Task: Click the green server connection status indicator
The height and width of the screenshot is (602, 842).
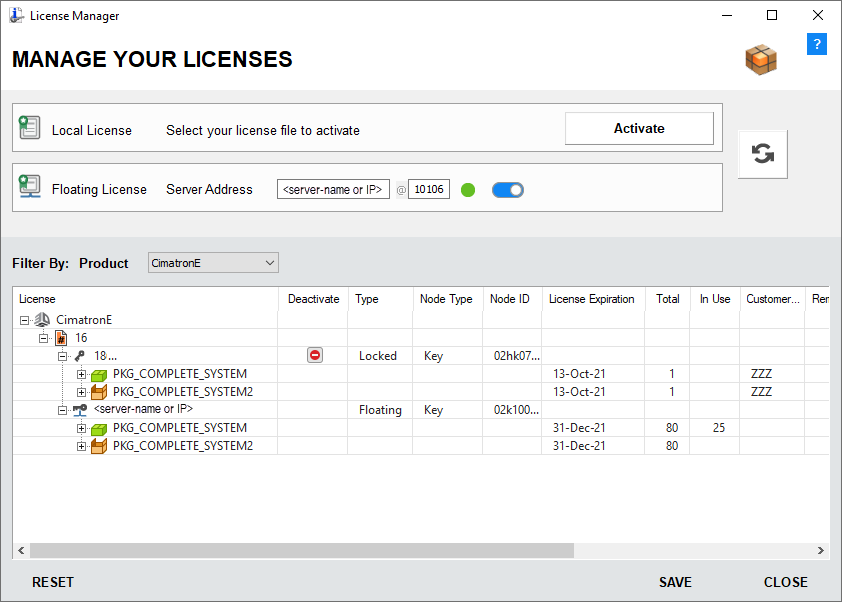Action: 468,190
